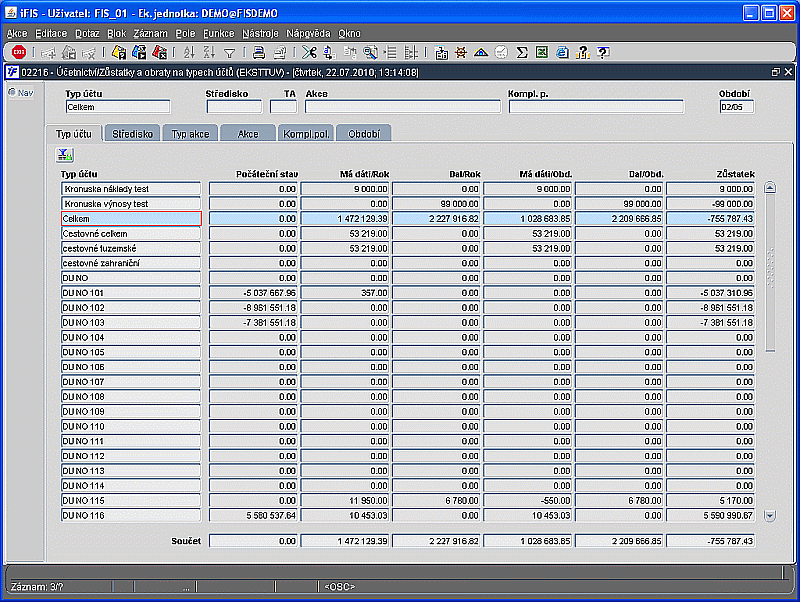Viewport: 800px width, 602px height.
Task: Click the red Exit stop-sign icon
Action: tap(19, 52)
